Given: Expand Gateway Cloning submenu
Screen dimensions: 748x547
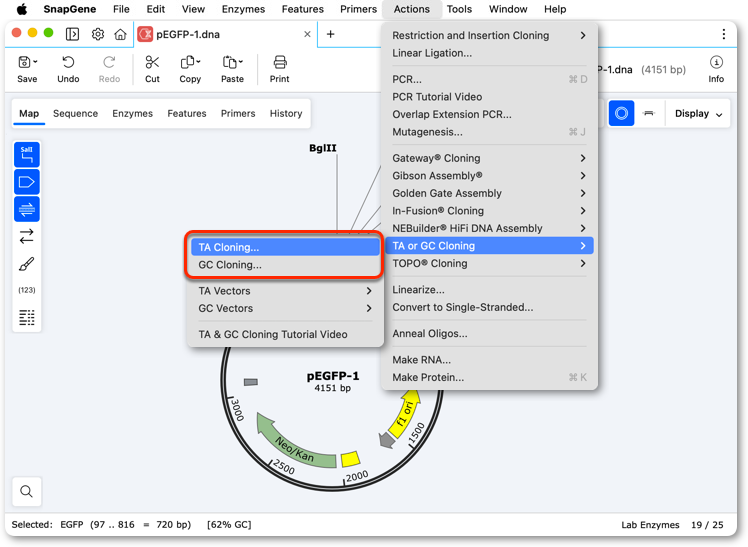Looking at the screenshot, I should 489,158.
